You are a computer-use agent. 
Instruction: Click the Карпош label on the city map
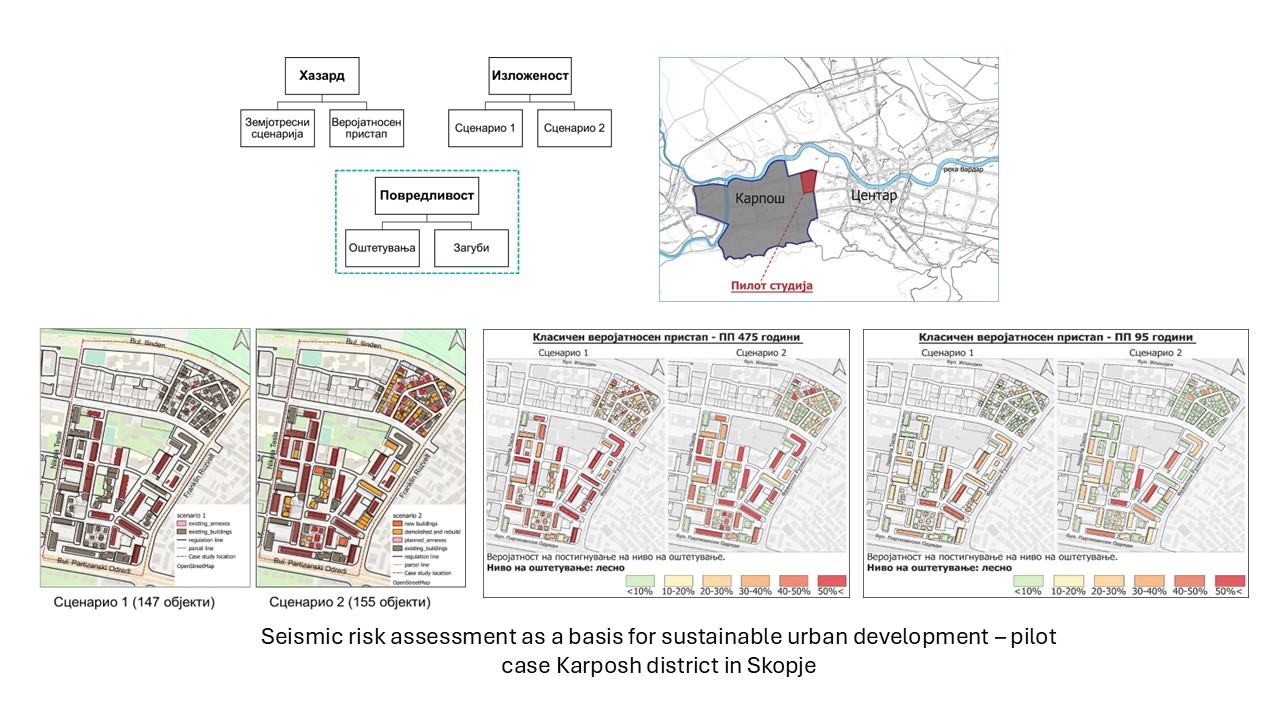[x=758, y=198]
